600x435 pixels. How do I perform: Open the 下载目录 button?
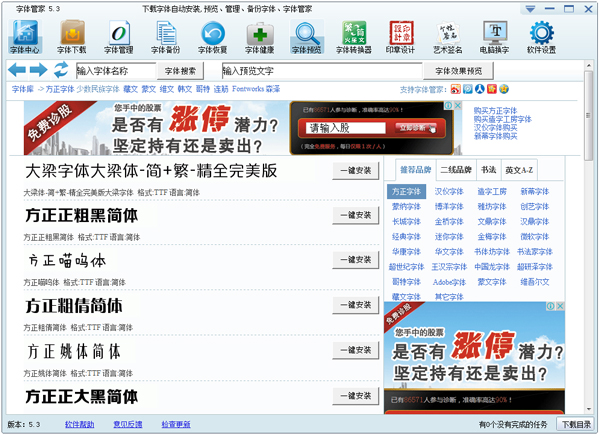click(576, 424)
